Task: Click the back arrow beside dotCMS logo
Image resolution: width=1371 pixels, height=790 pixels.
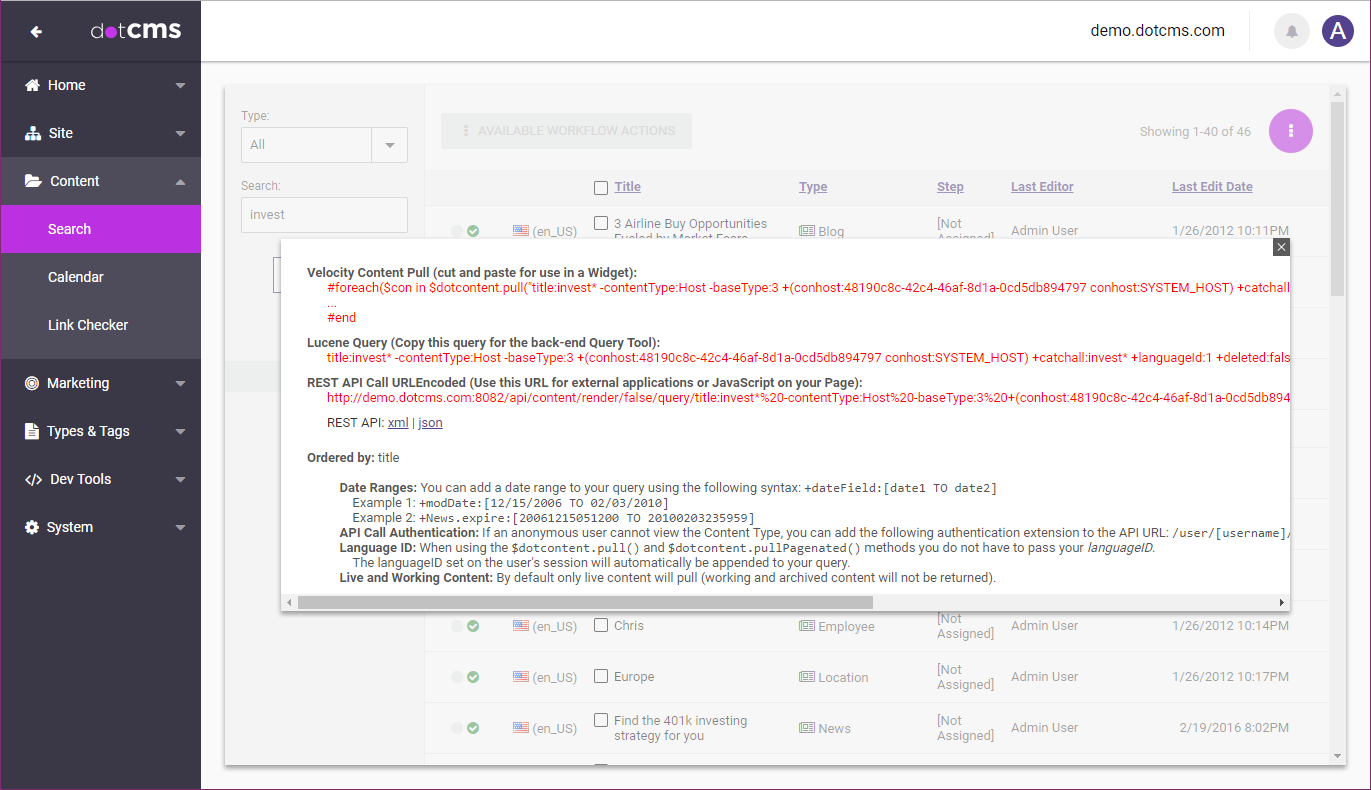Action: point(36,31)
